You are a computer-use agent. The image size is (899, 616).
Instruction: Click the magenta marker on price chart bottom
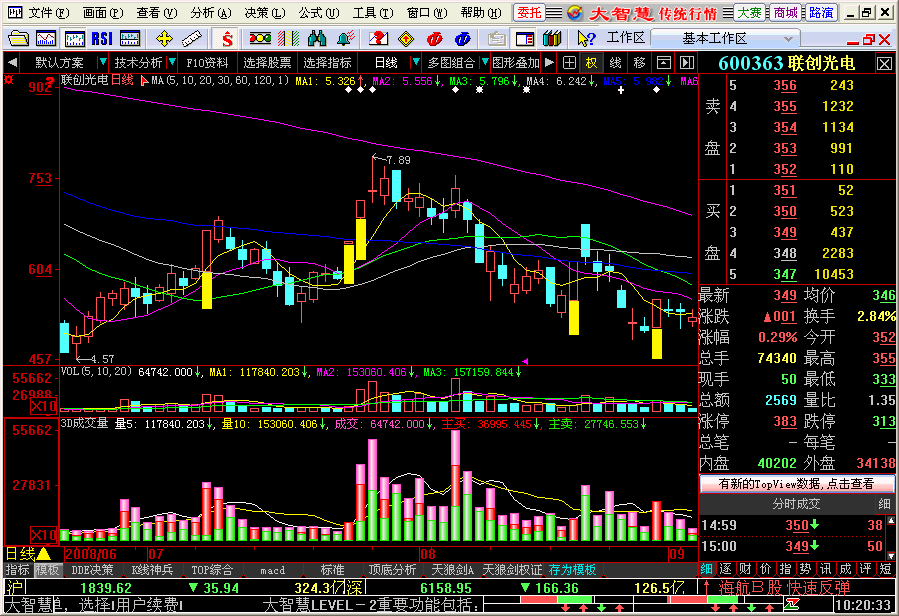pyautogui.click(x=525, y=361)
